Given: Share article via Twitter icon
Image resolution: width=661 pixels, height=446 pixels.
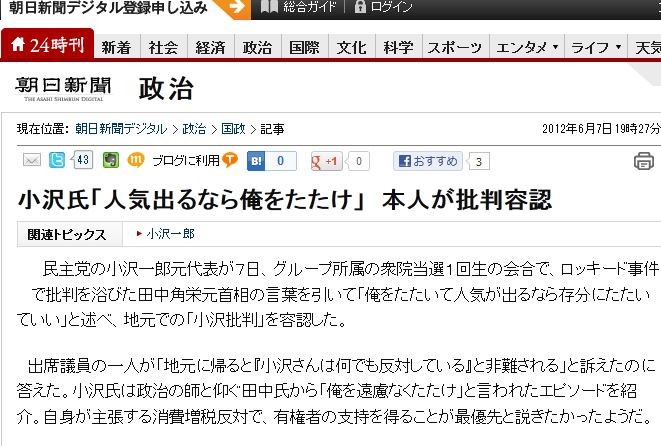Looking at the screenshot, I should point(57,160).
